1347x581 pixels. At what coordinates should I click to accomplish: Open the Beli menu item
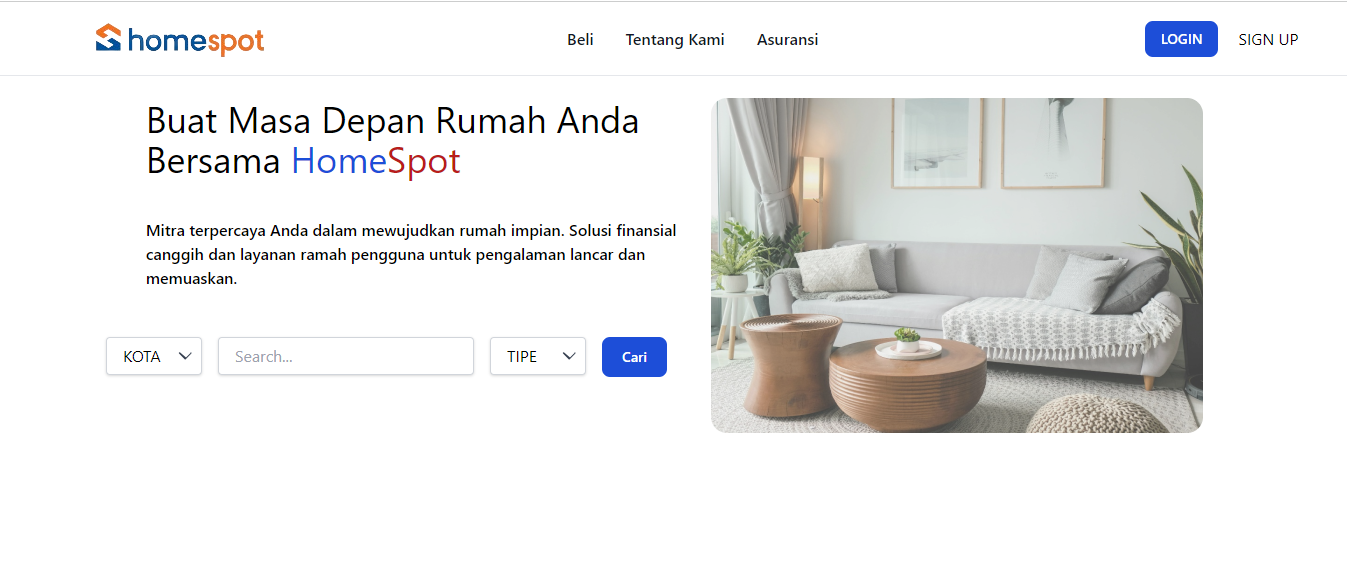click(x=580, y=40)
